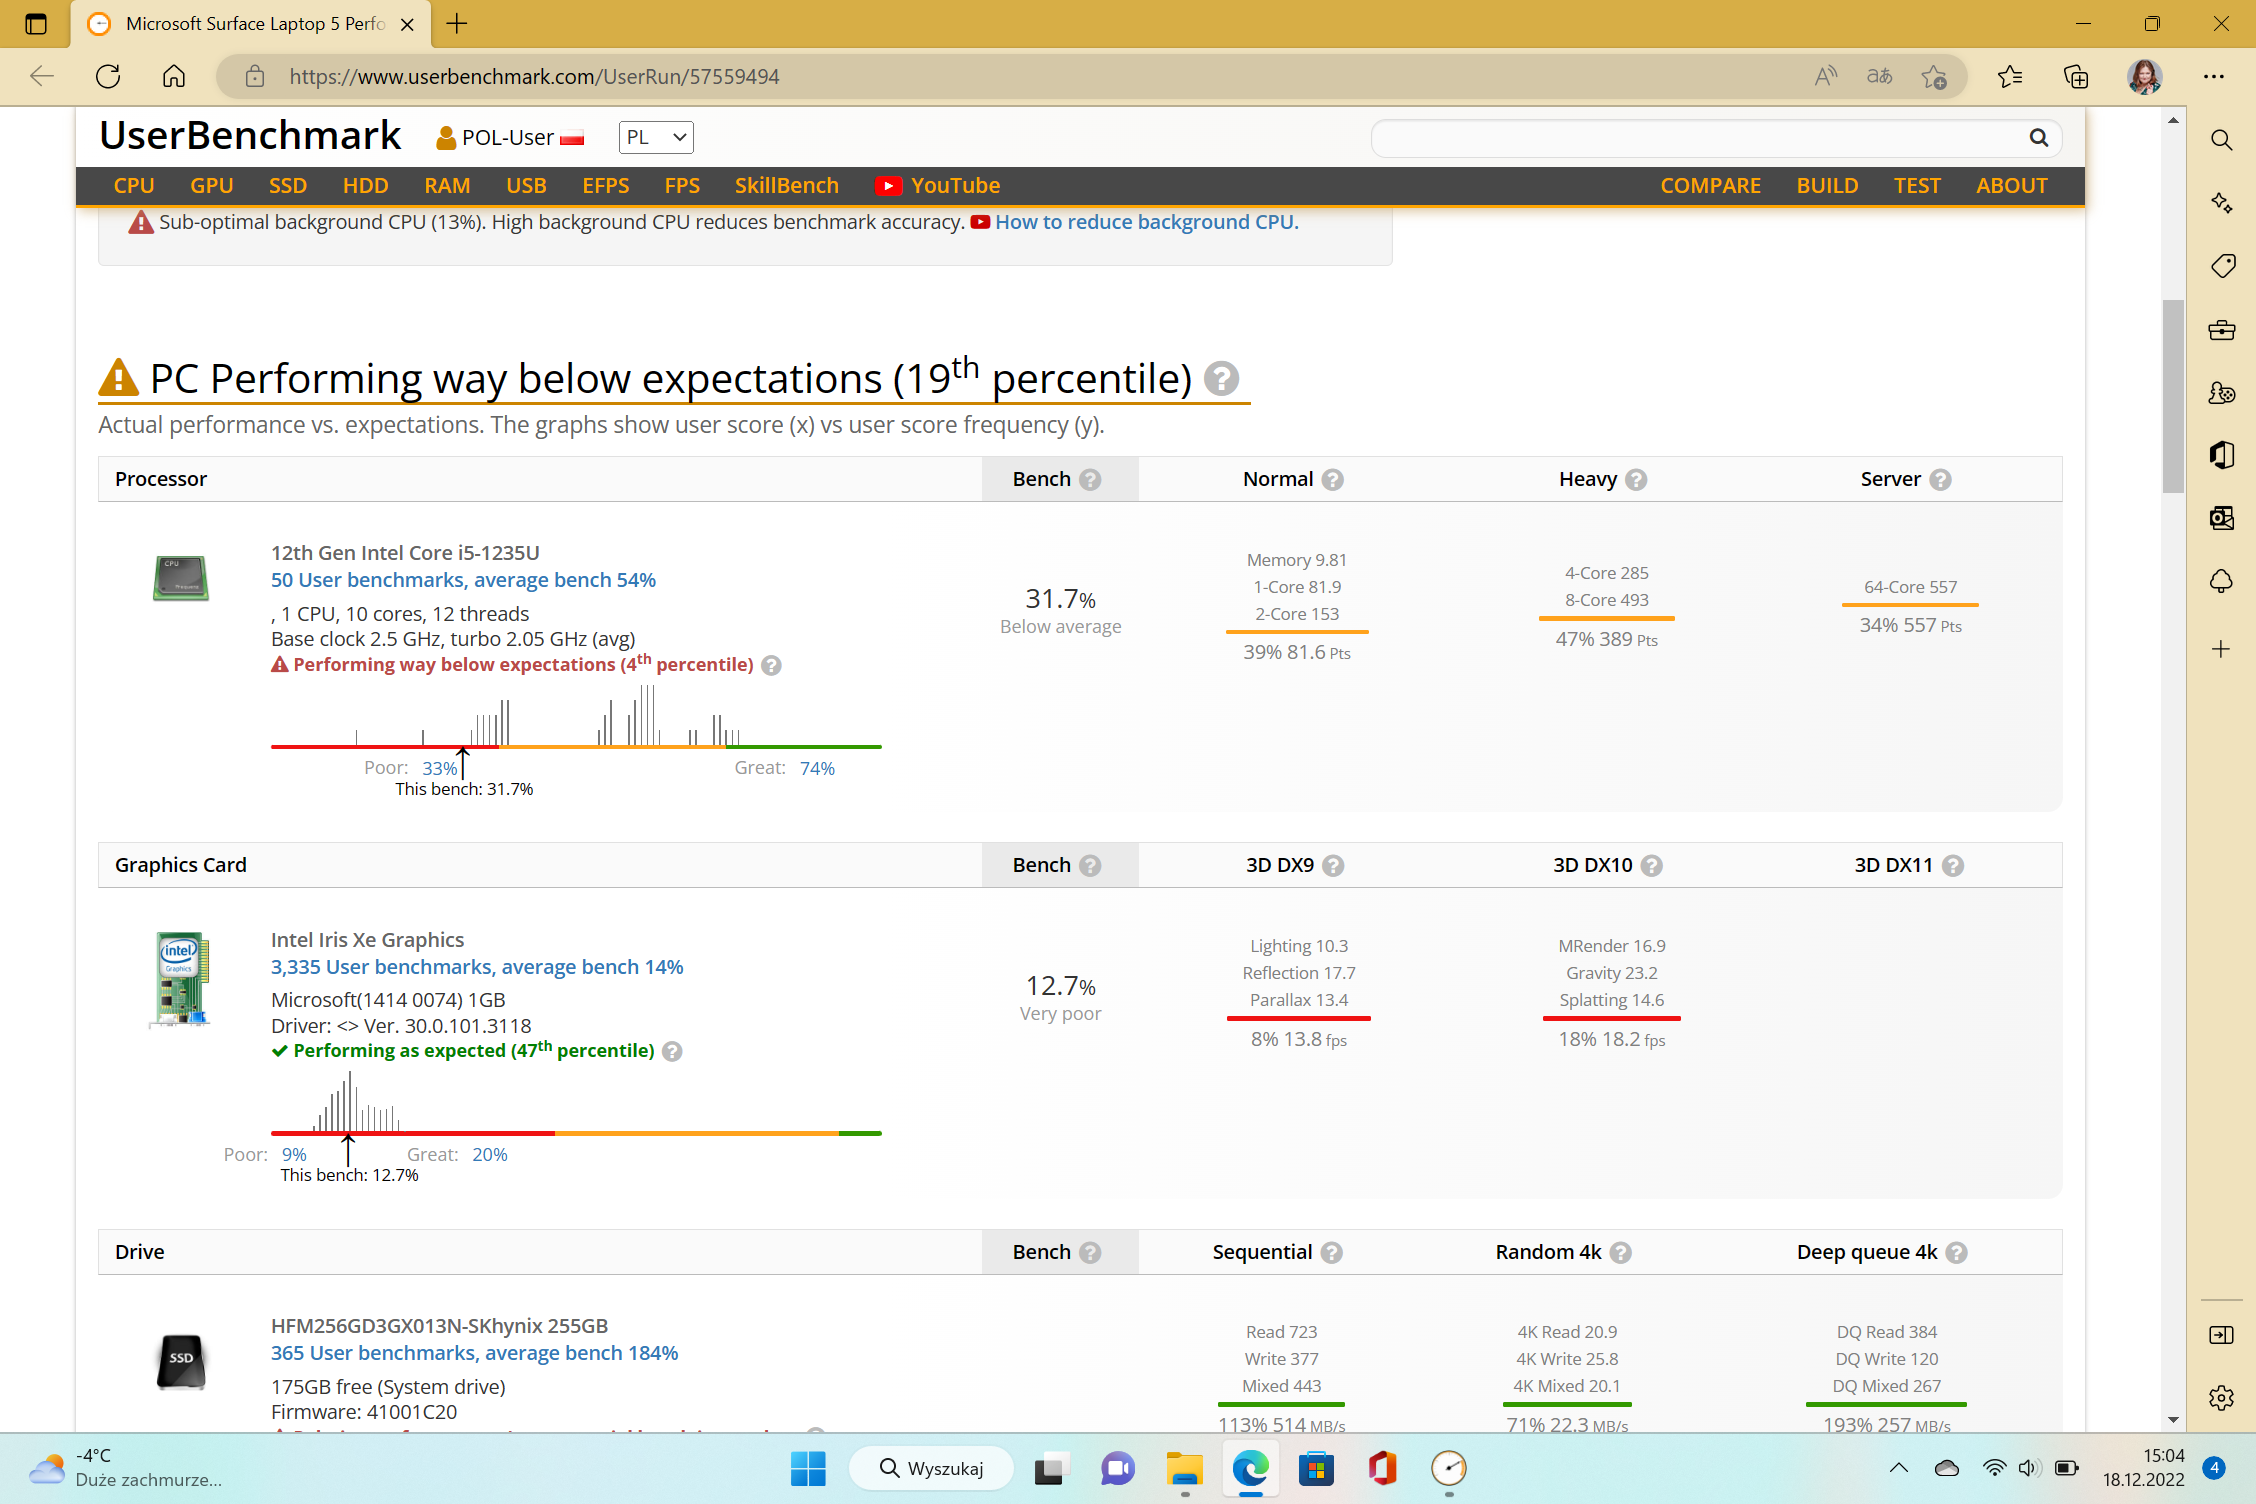This screenshot has height=1504, width=2256.
Task: Open the Discover sparkle sidebar icon
Action: (x=2222, y=203)
